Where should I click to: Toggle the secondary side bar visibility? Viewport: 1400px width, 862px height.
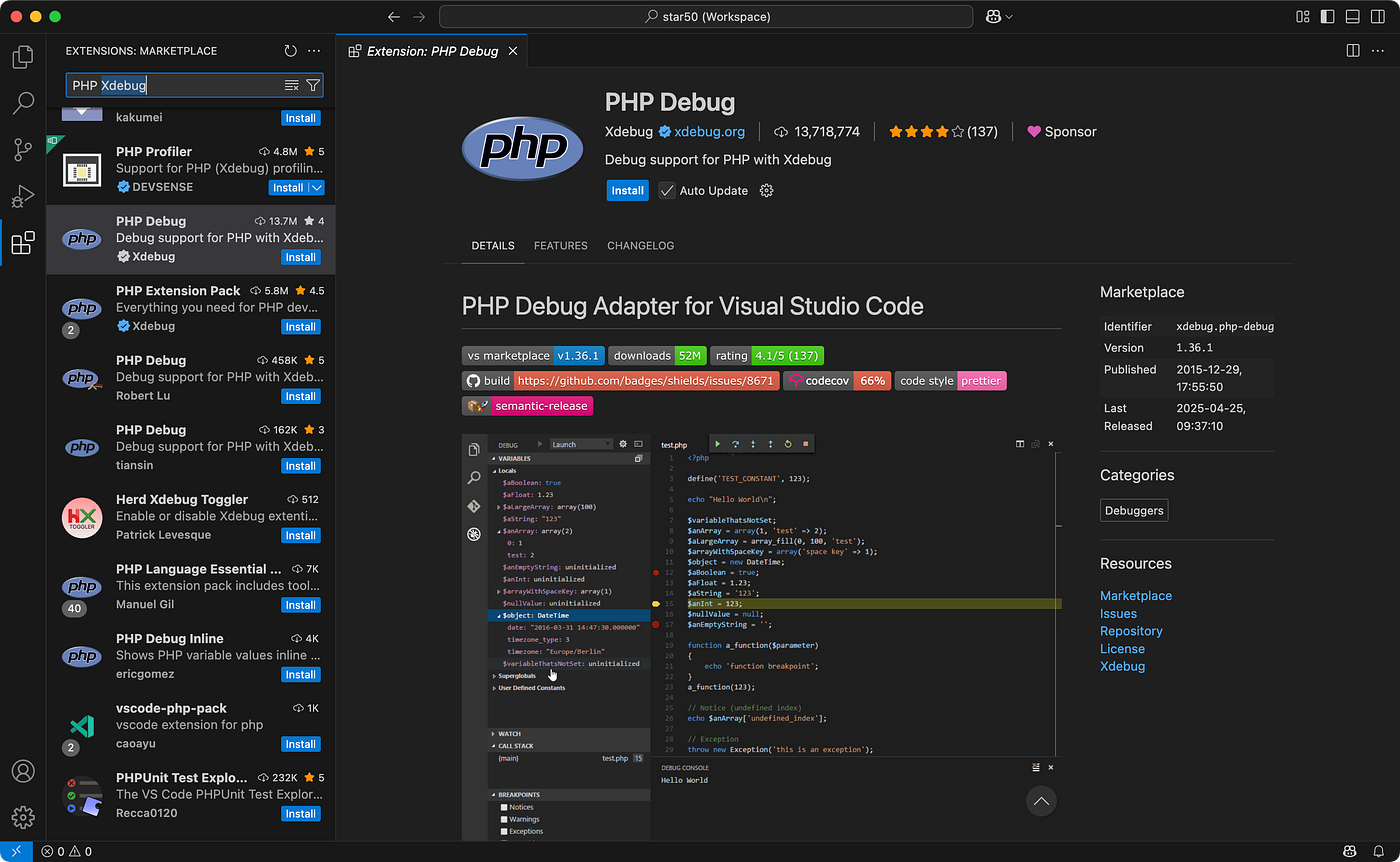(1378, 17)
